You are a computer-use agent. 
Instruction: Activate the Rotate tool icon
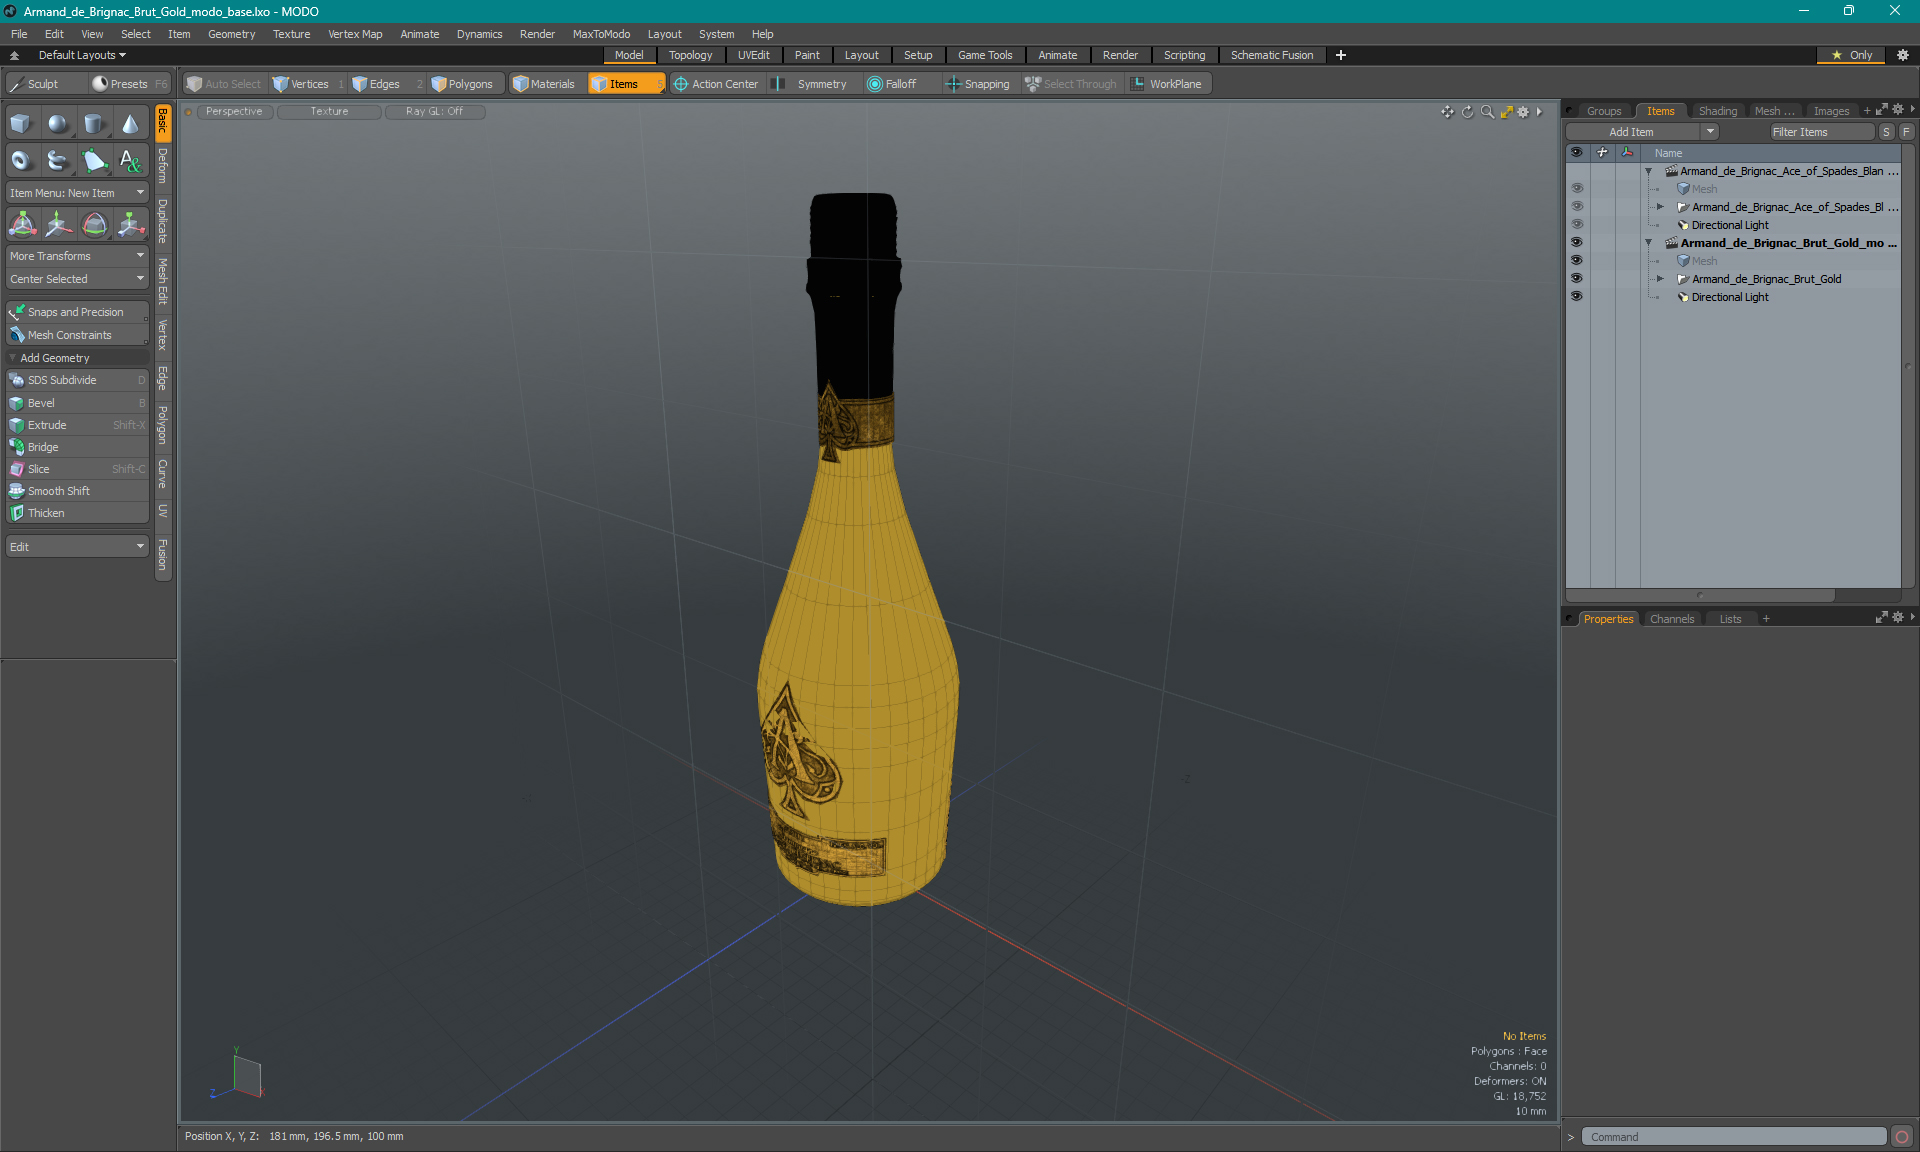[x=94, y=224]
